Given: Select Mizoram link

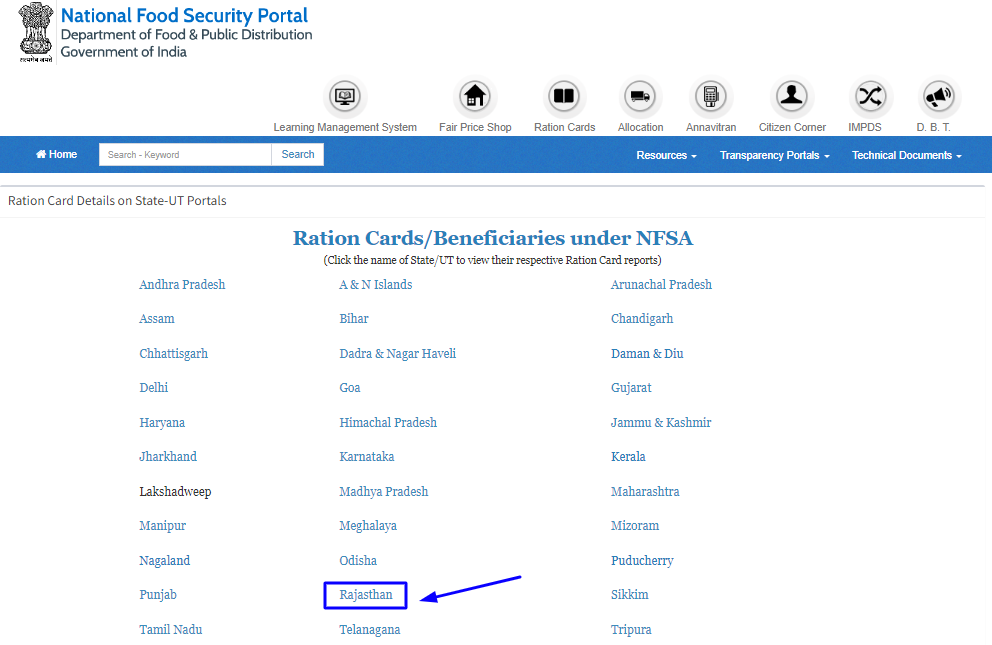Looking at the screenshot, I should click(635, 525).
